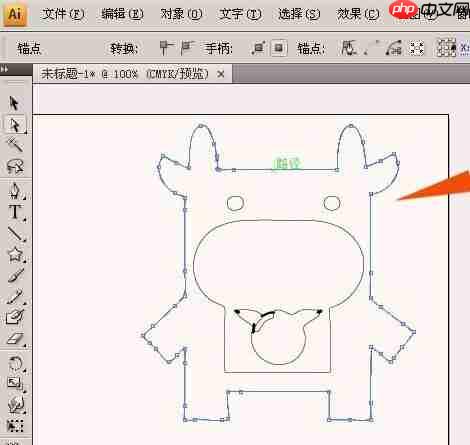
Task: Show handles for multiple selected anchors
Action: pyautogui.click(x=258, y=48)
